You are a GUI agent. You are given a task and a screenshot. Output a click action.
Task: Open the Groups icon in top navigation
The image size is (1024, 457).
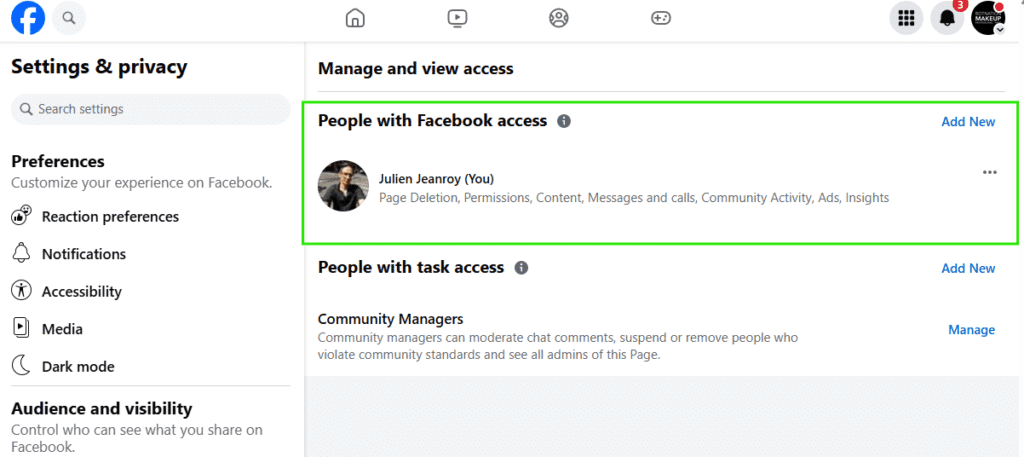(559, 18)
